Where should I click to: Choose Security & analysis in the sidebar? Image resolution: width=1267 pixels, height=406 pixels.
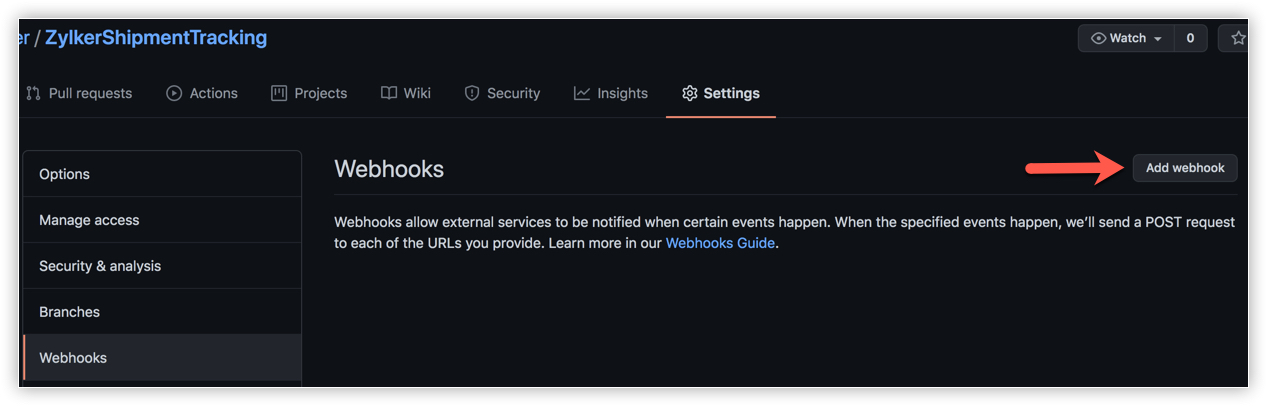(x=100, y=266)
